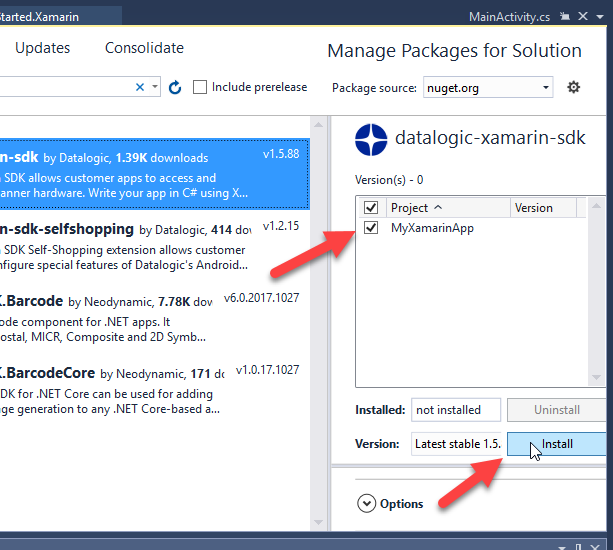
Task: Select the MainActivity.cs document tab
Action: click(x=509, y=17)
